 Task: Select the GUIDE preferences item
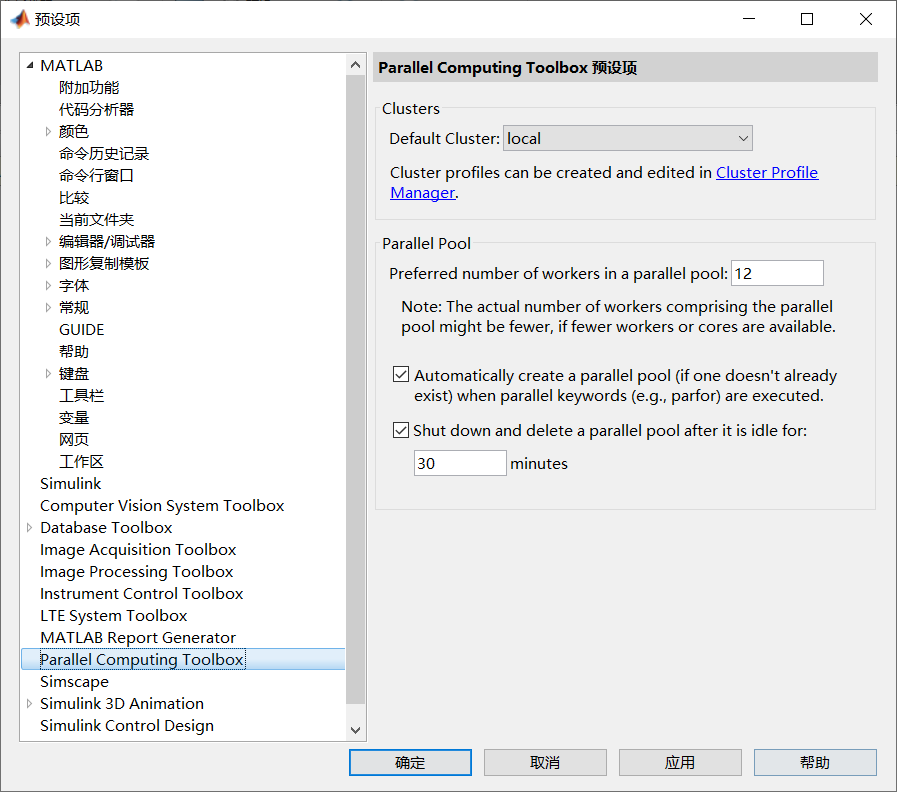pyautogui.click(x=81, y=329)
